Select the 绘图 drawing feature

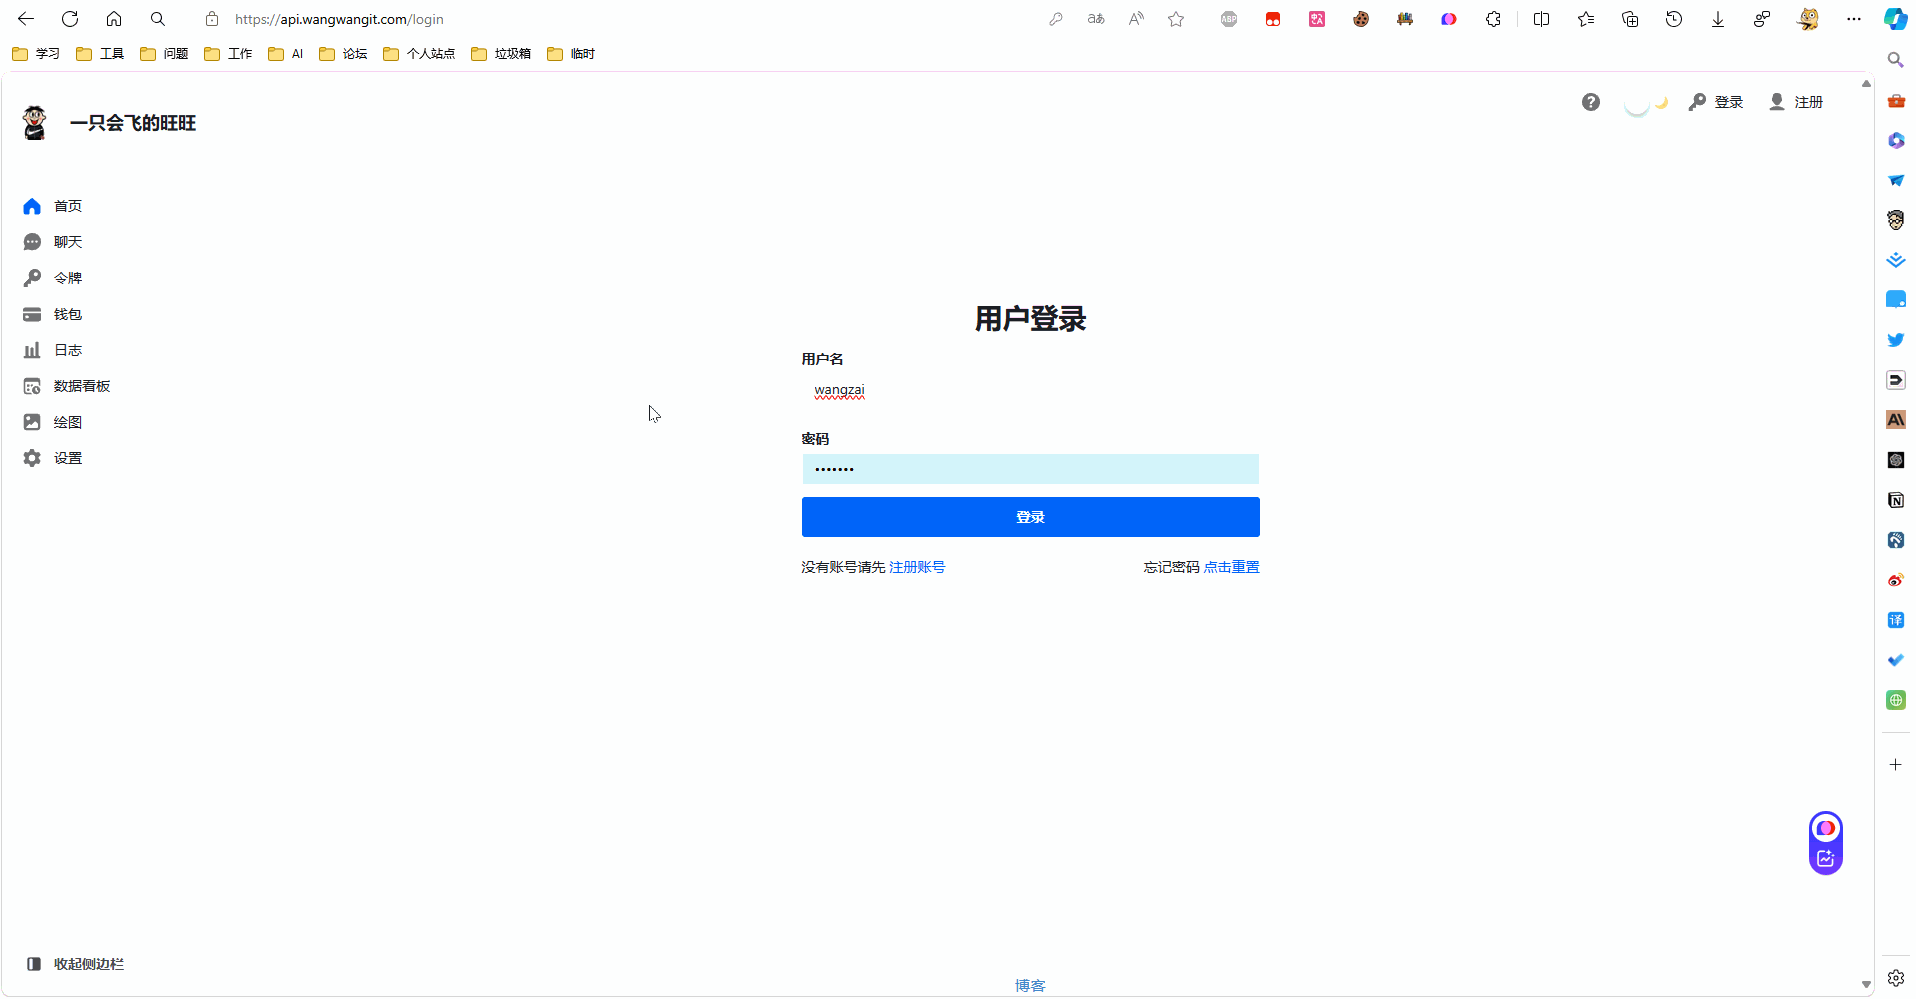point(68,421)
